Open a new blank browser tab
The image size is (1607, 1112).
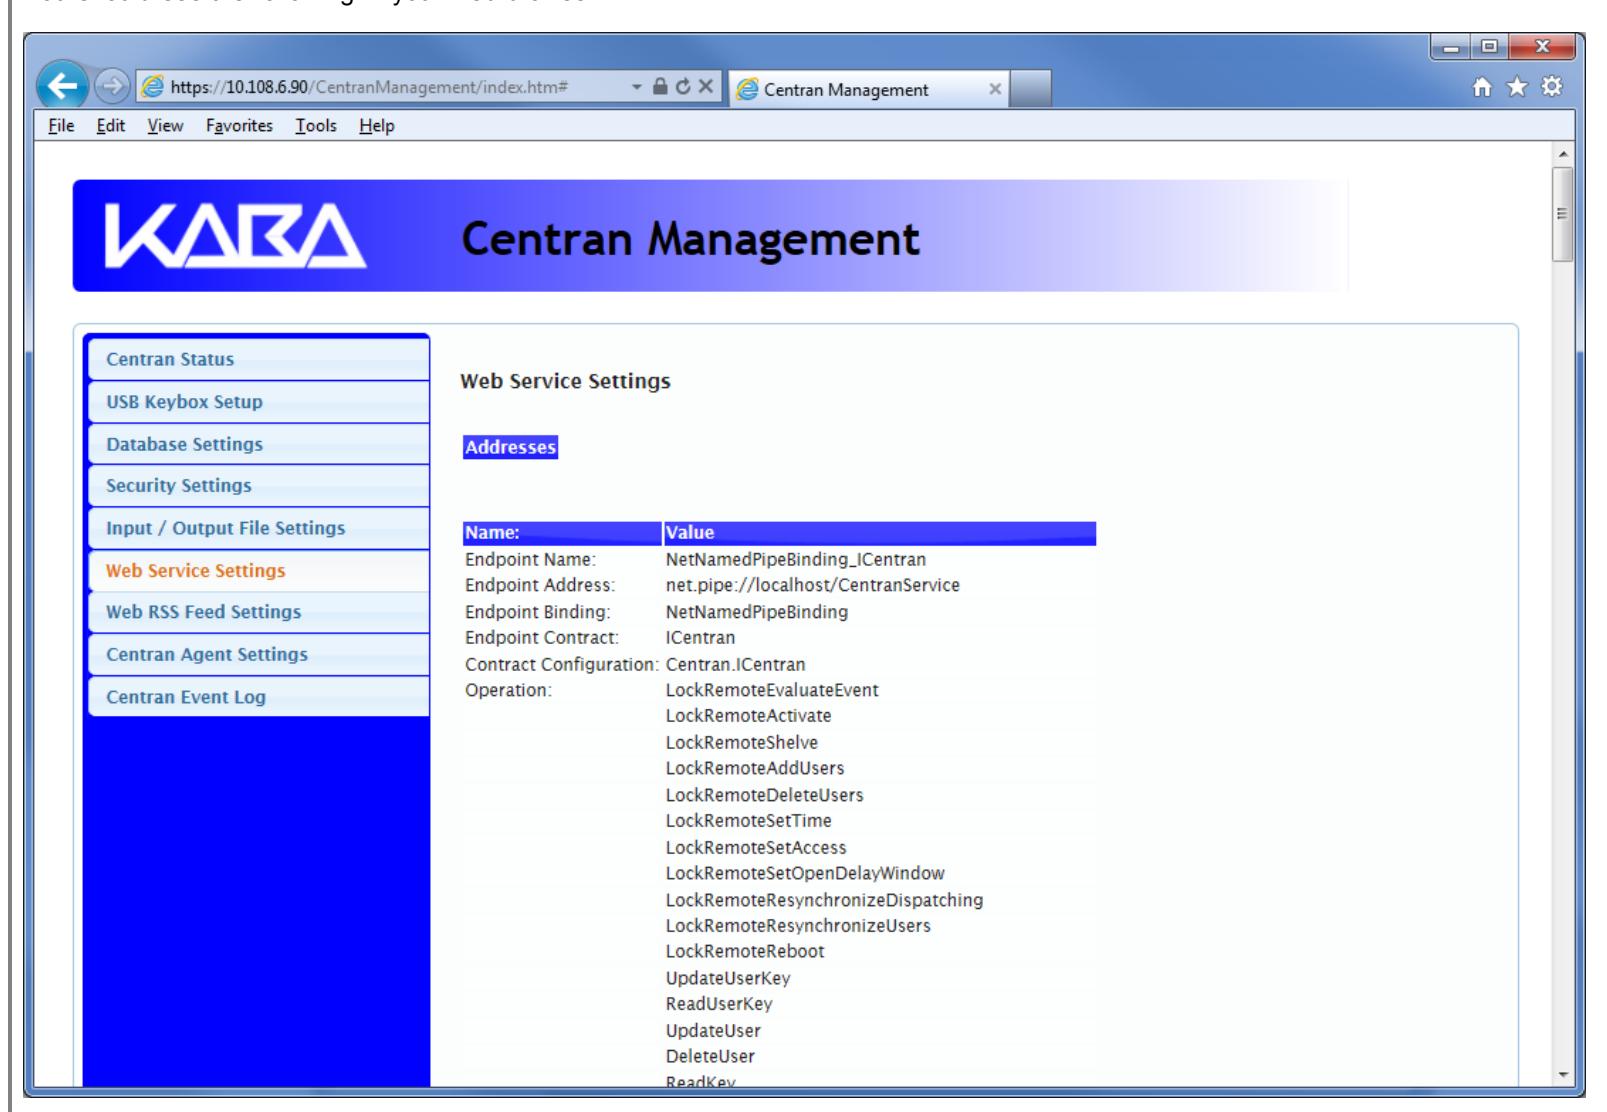pos(1032,89)
